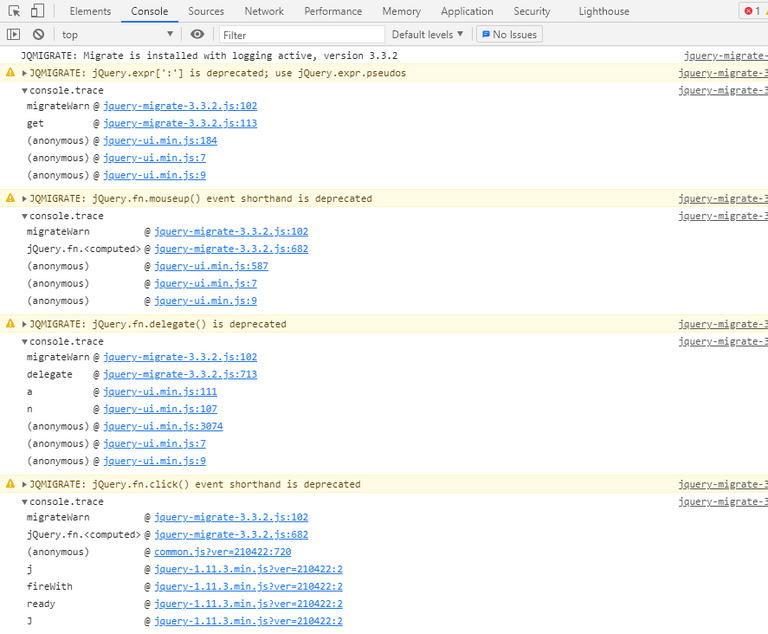Expand the jQuery.fn.delegate() deprecated warning
This screenshot has width=768, height=634.
(24, 324)
